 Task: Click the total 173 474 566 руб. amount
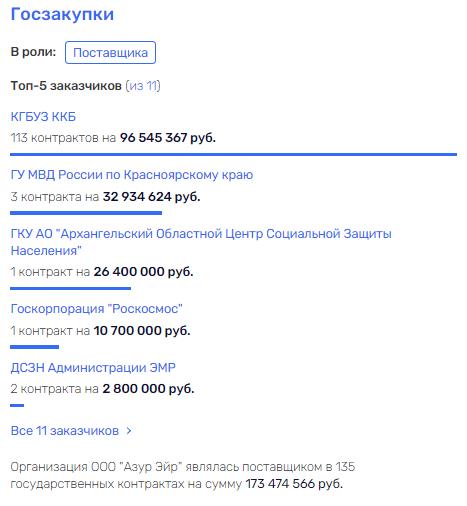pos(294,483)
